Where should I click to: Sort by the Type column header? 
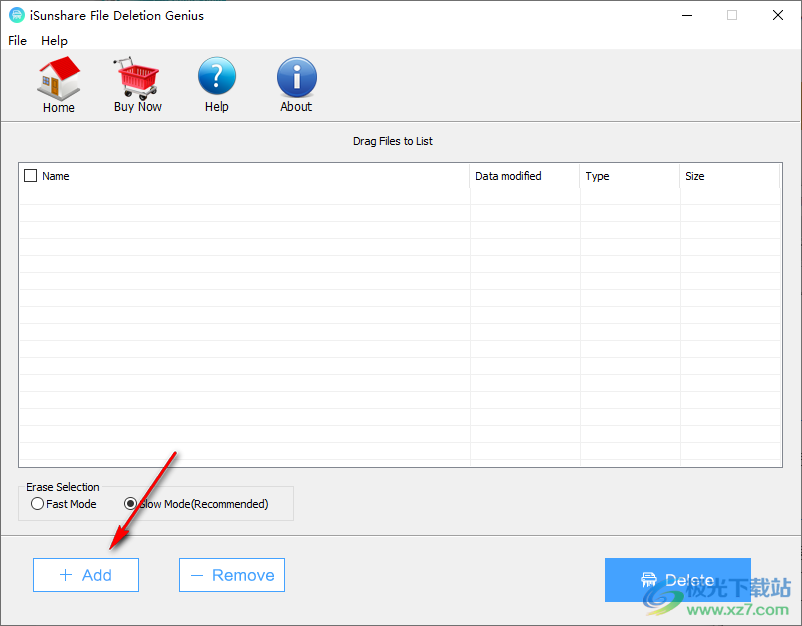pyautogui.click(x=630, y=176)
